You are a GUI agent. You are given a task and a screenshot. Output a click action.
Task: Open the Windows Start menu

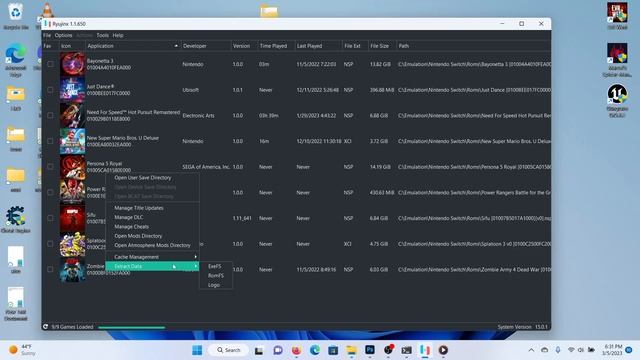tap(197, 350)
